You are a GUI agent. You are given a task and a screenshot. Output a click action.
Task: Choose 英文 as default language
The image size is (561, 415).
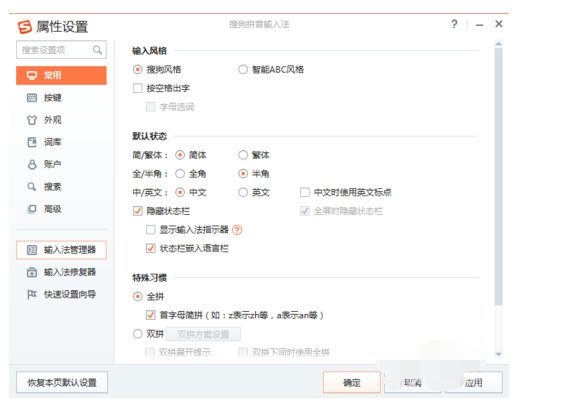click(243, 192)
